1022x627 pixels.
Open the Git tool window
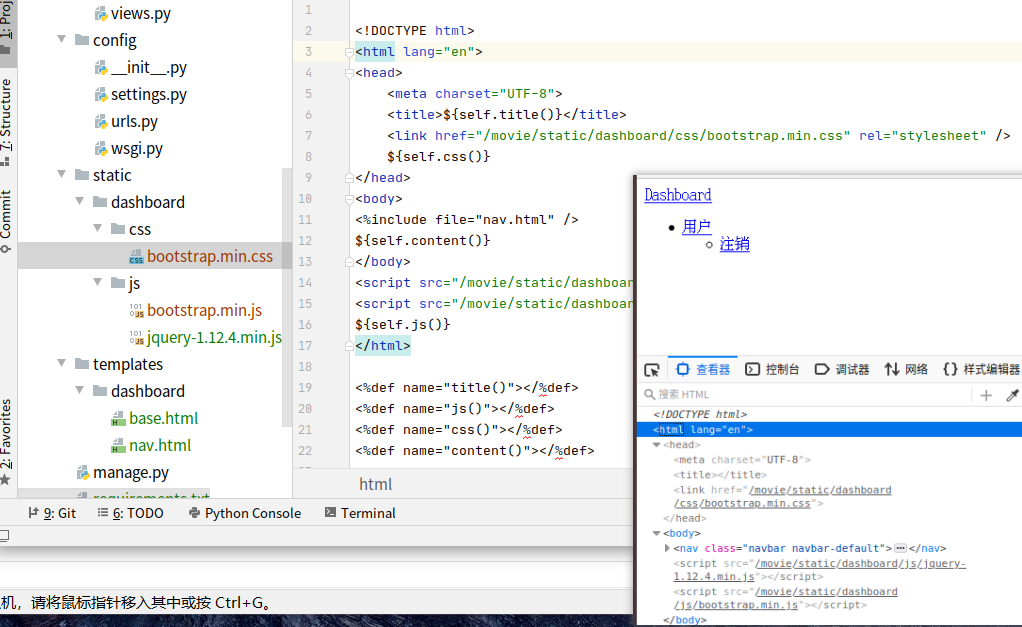(52, 513)
